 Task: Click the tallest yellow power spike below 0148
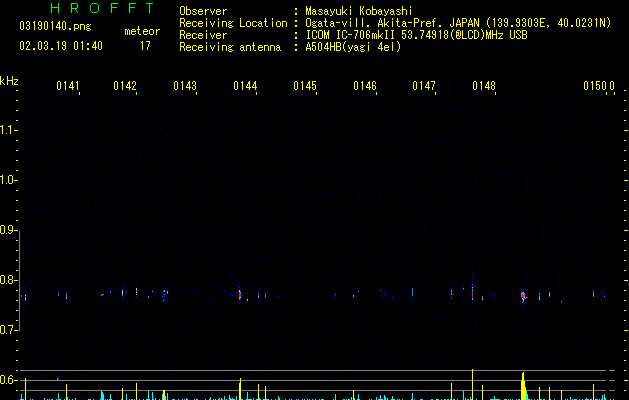coord(473,384)
